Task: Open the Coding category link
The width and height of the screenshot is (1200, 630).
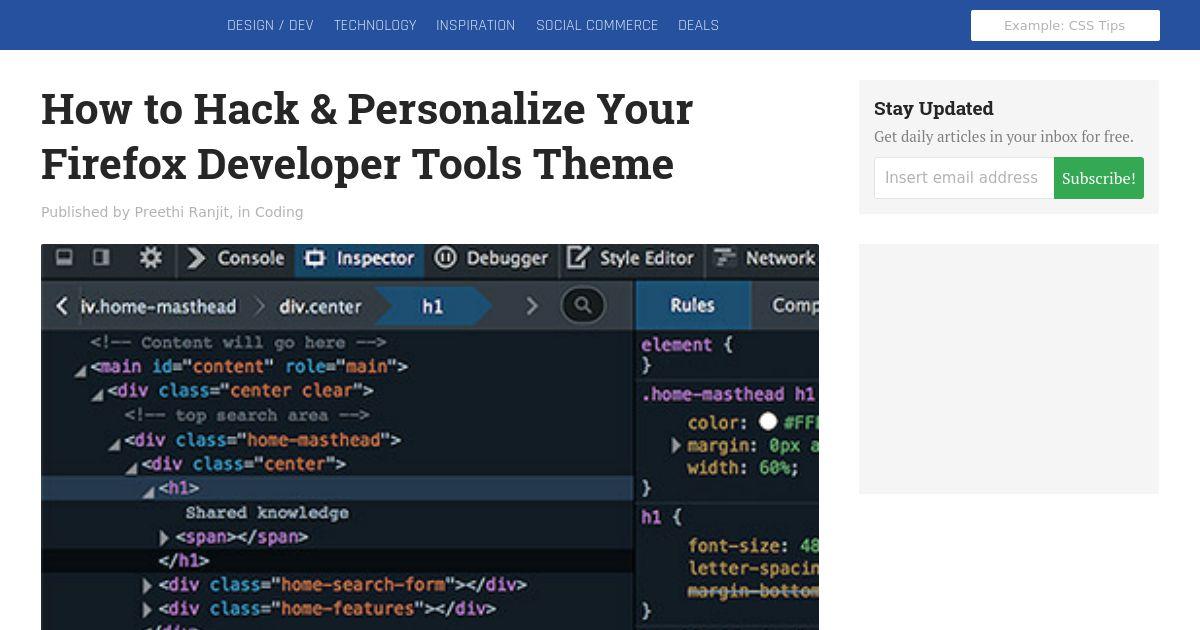Action: [x=279, y=212]
